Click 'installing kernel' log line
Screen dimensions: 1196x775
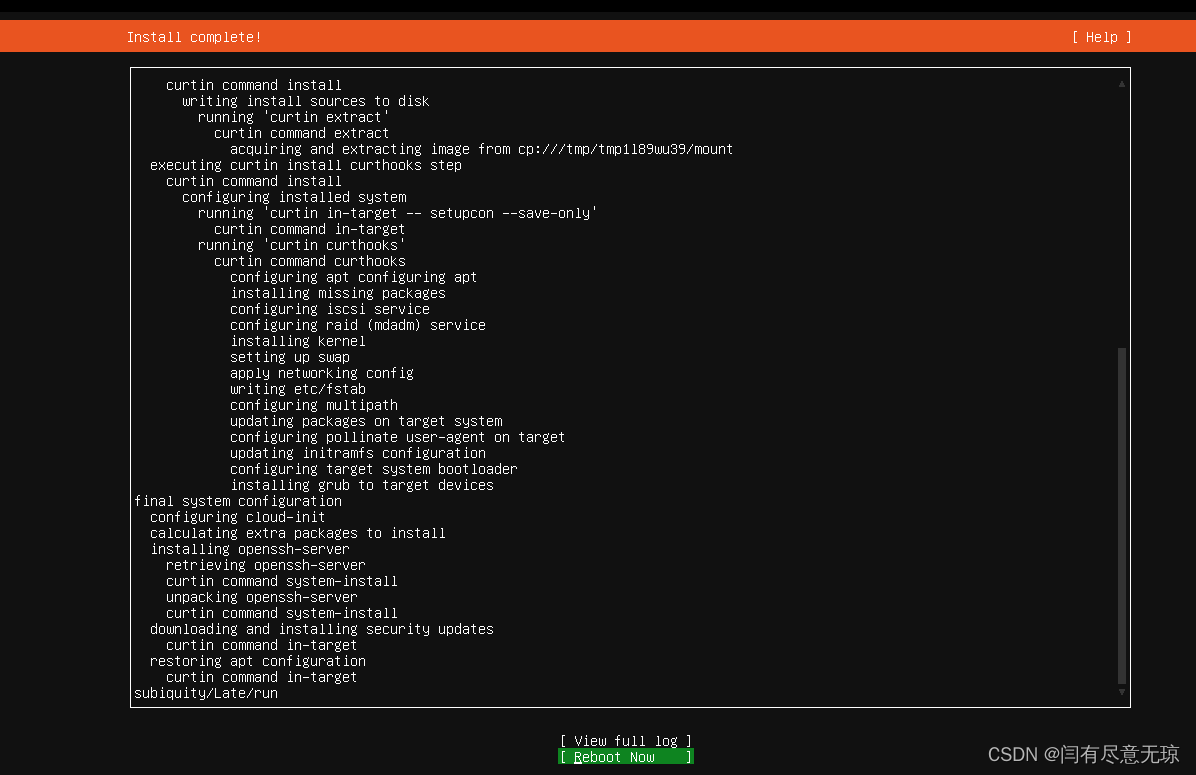point(297,340)
